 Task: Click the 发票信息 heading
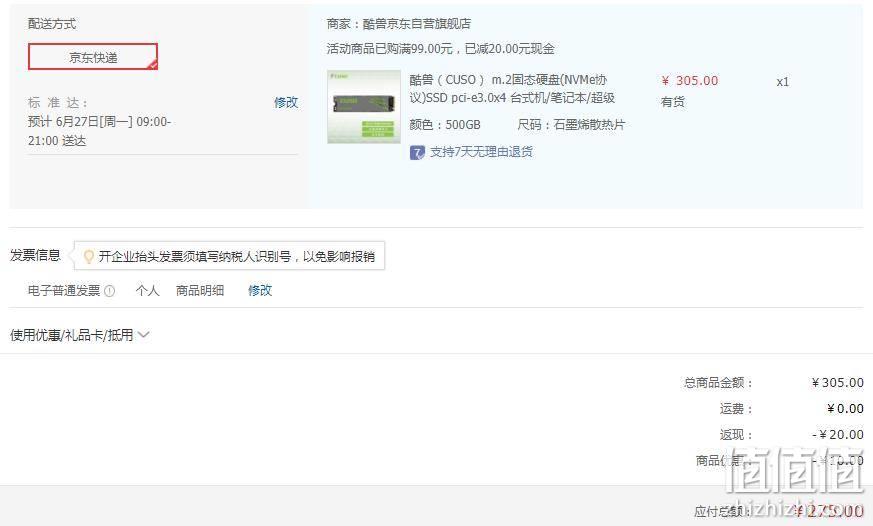click(x=35, y=255)
